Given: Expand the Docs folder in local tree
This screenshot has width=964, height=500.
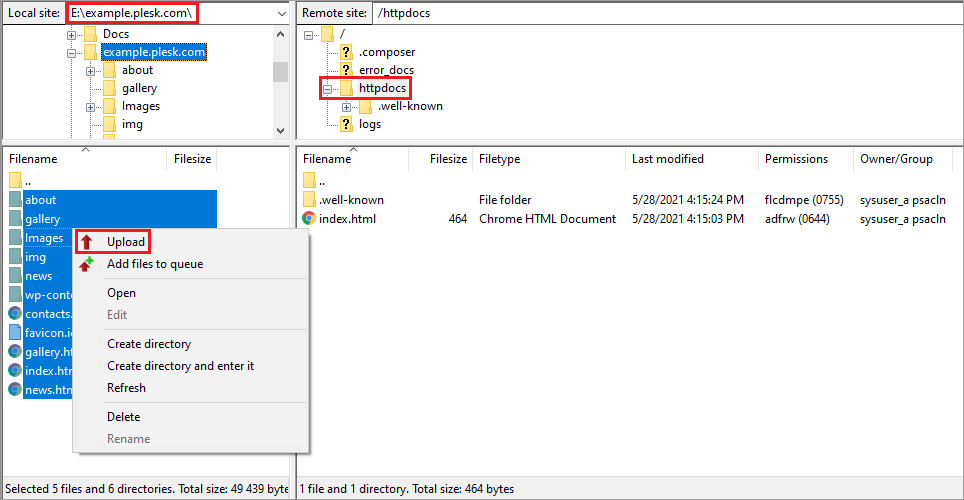Looking at the screenshot, I should click(x=72, y=34).
